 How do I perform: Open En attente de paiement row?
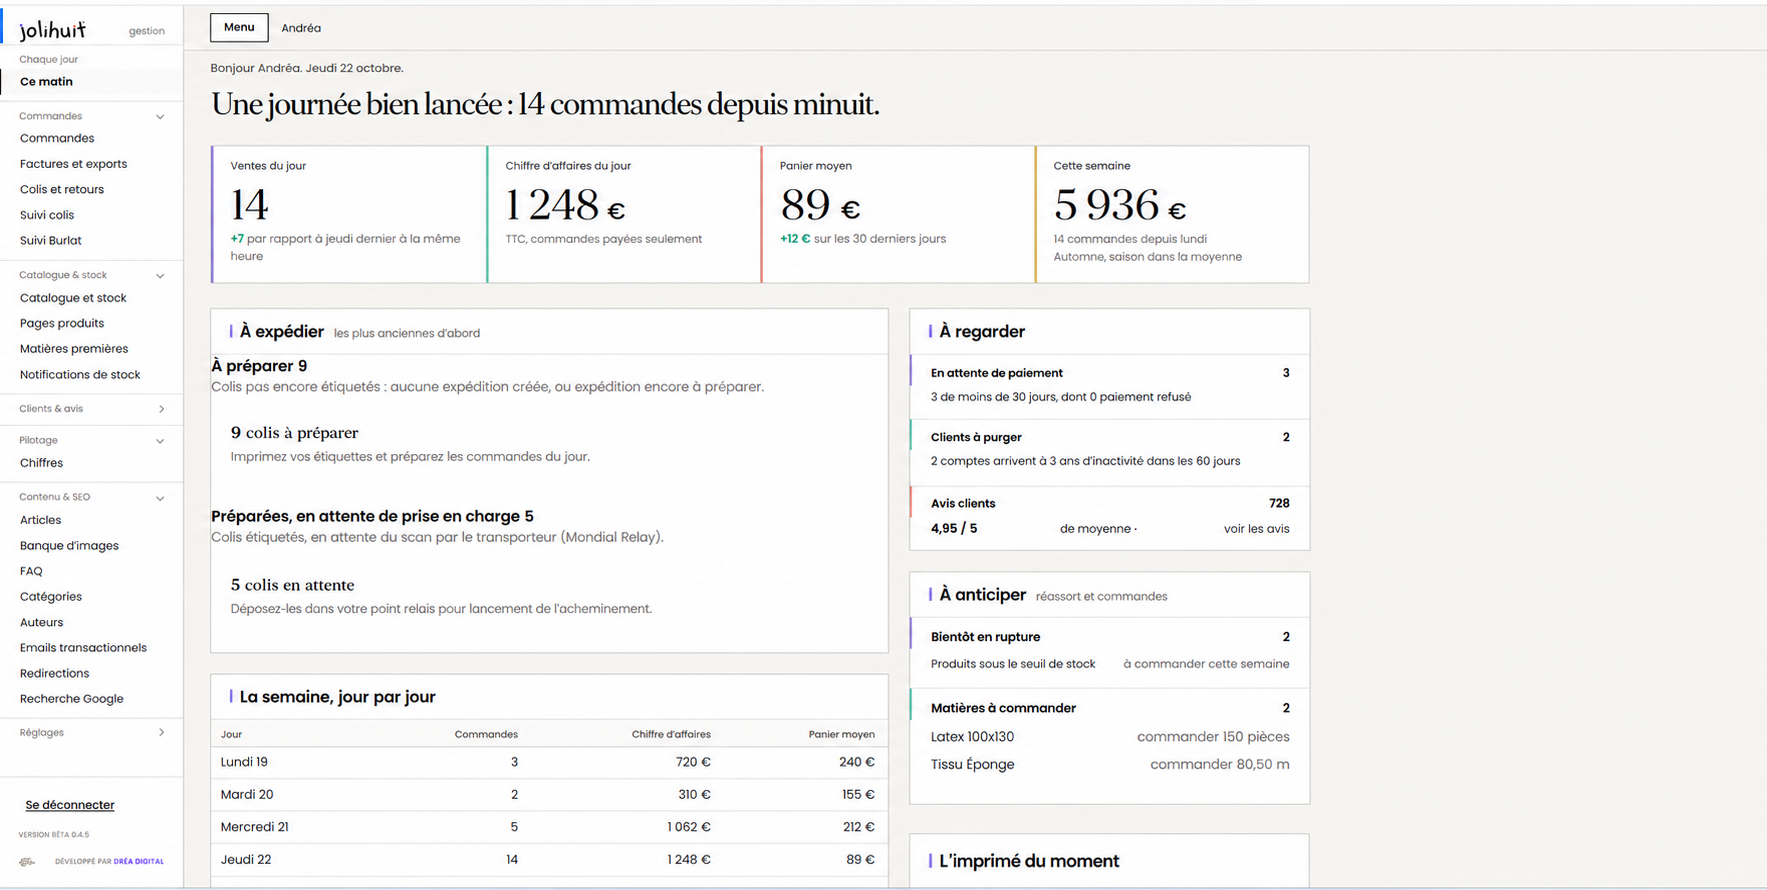point(1110,385)
